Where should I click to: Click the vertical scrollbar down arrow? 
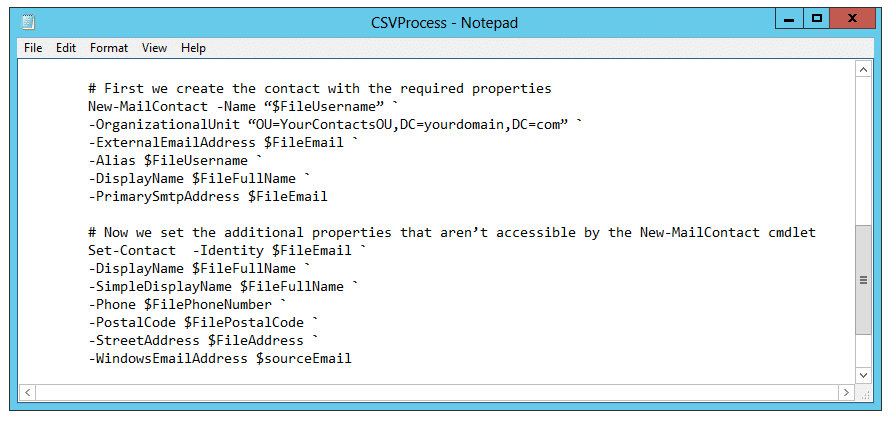click(x=864, y=373)
